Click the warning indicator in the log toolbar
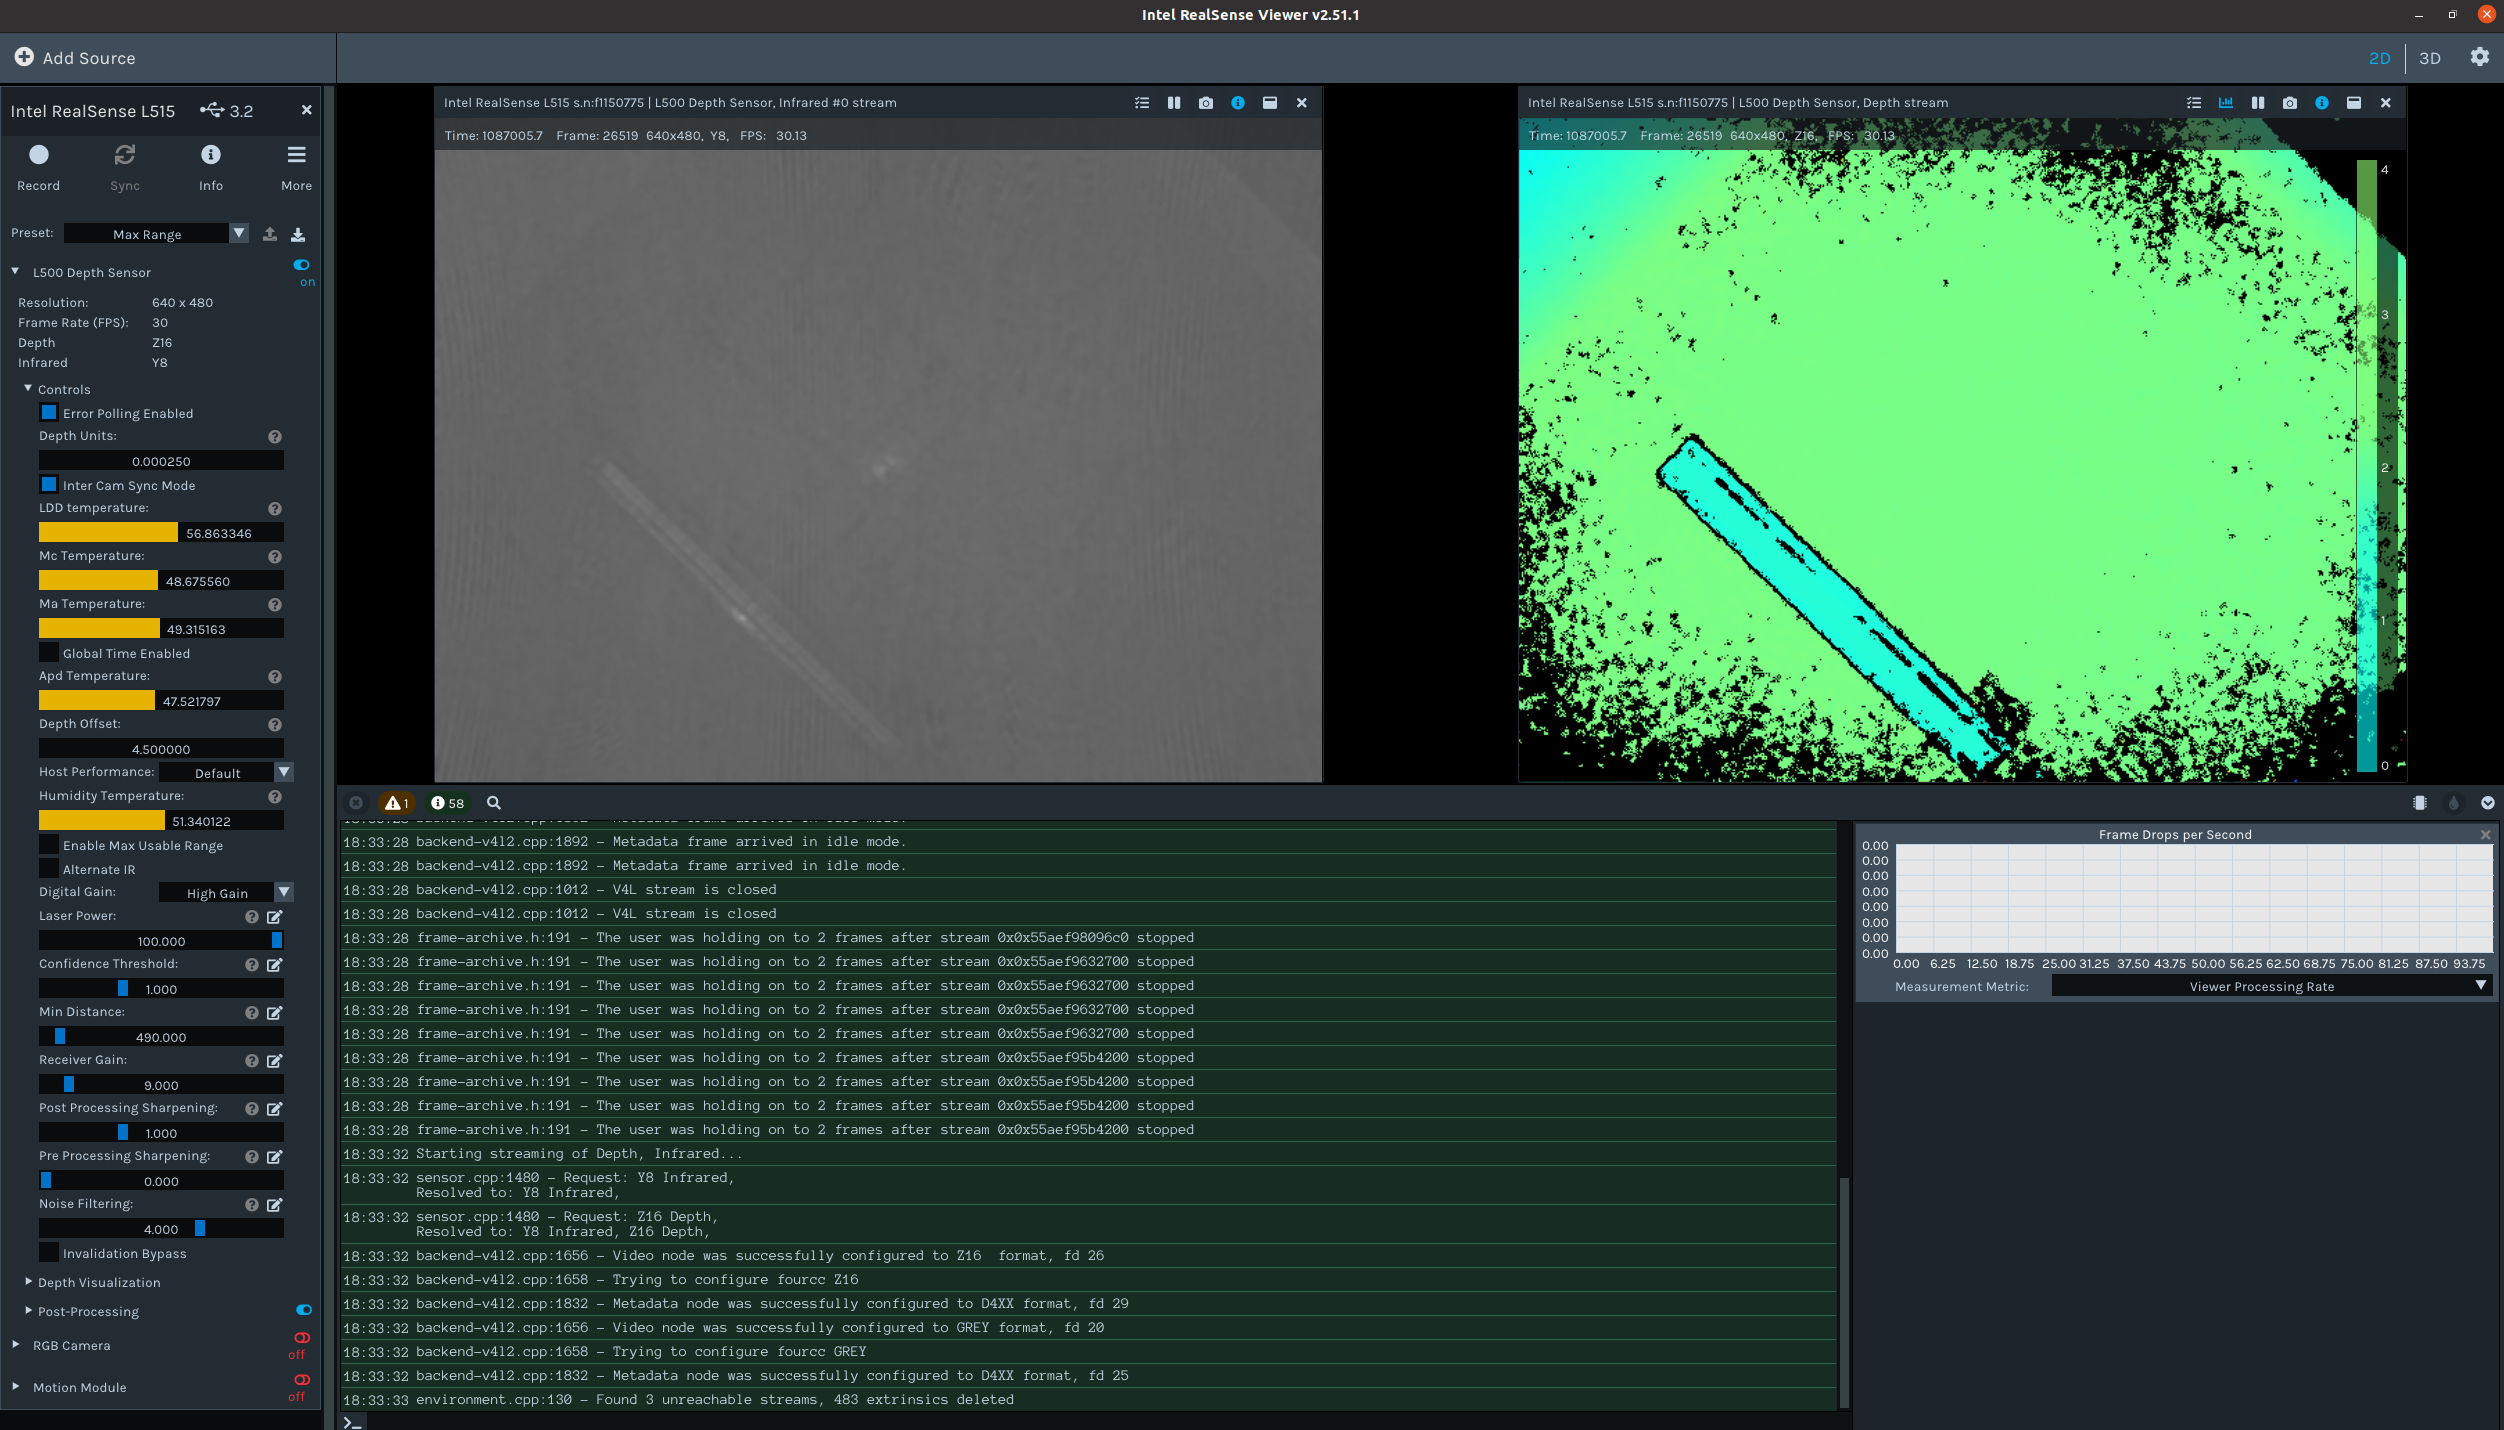 396,803
